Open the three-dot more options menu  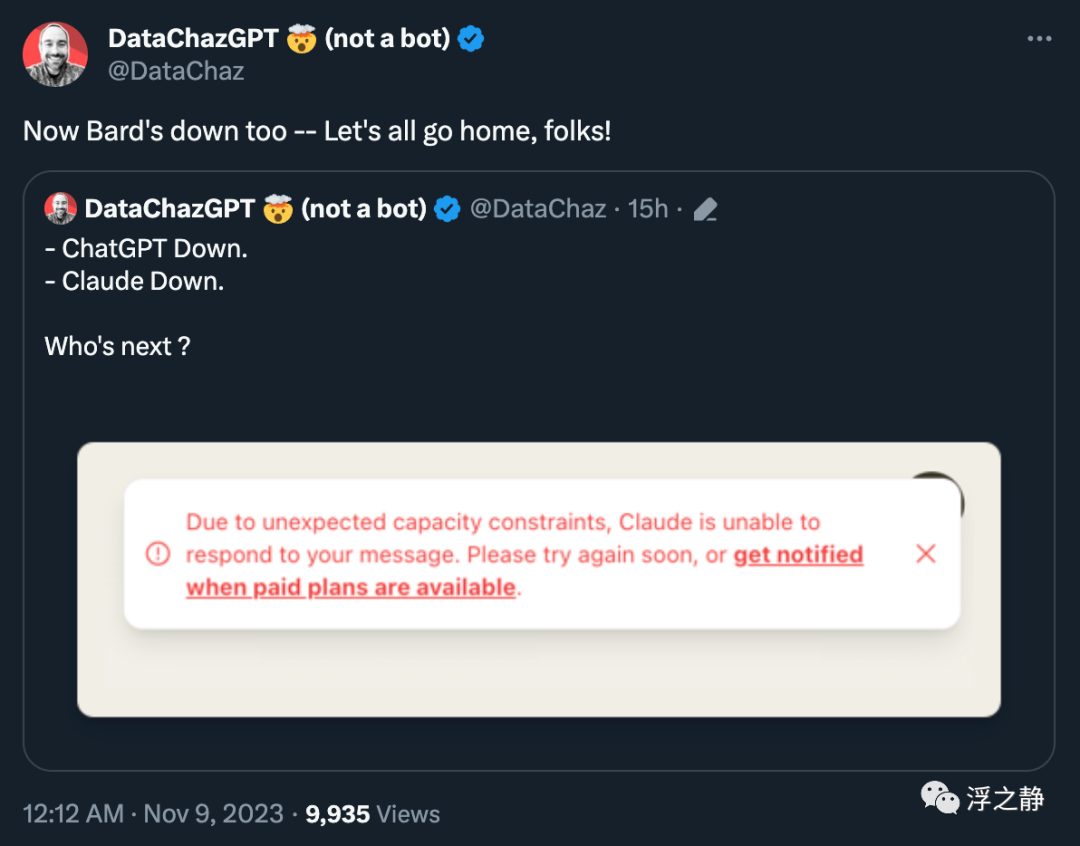pos(1039,39)
